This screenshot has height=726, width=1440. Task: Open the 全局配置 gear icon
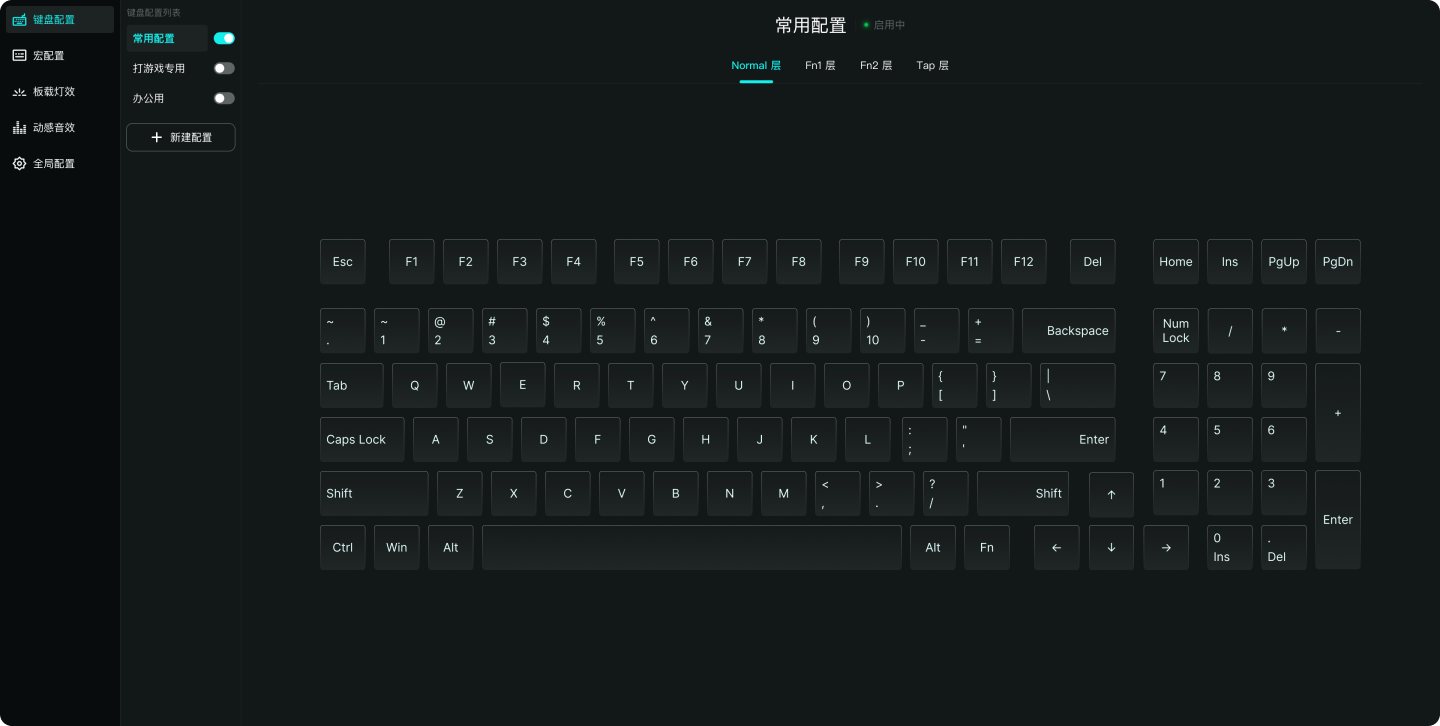pos(19,163)
